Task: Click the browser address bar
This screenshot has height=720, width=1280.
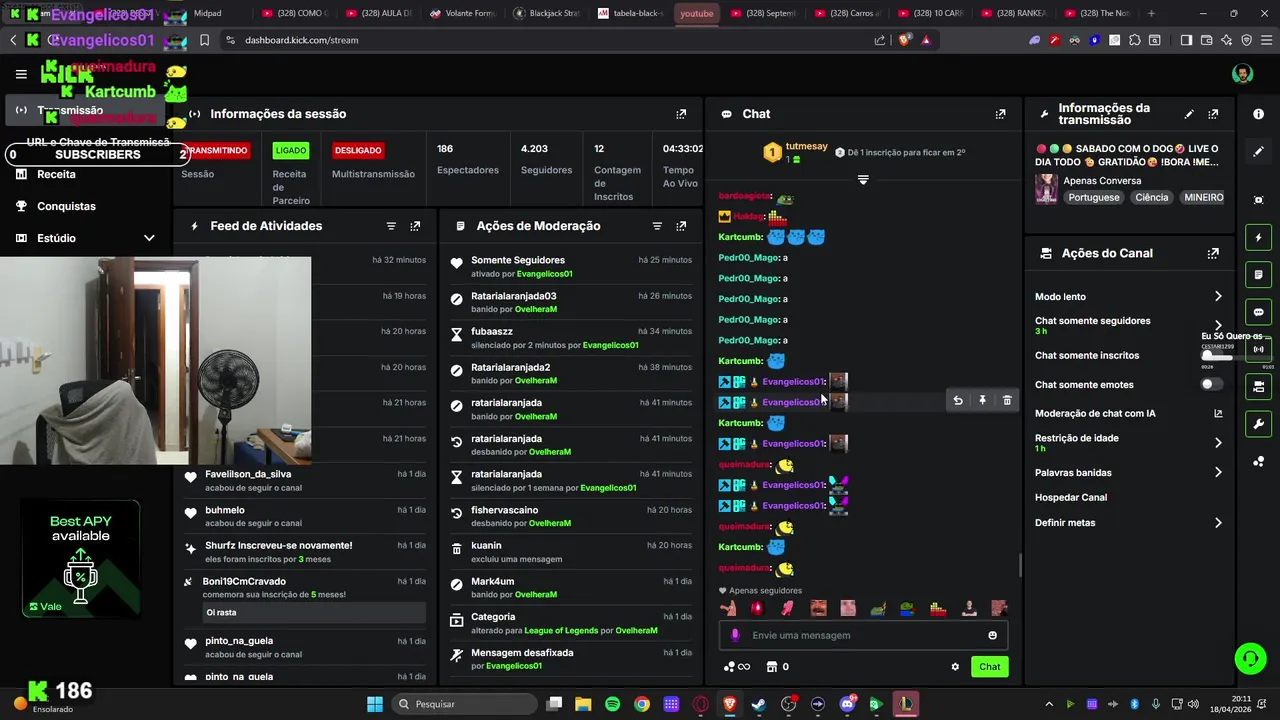Action: pyautogui.click(x=545, y=40)
